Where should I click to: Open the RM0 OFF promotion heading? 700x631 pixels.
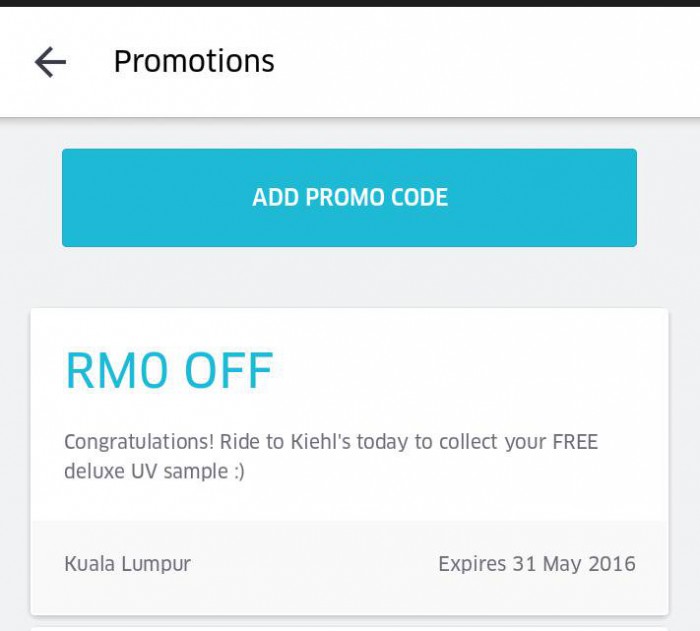(169, 371)
